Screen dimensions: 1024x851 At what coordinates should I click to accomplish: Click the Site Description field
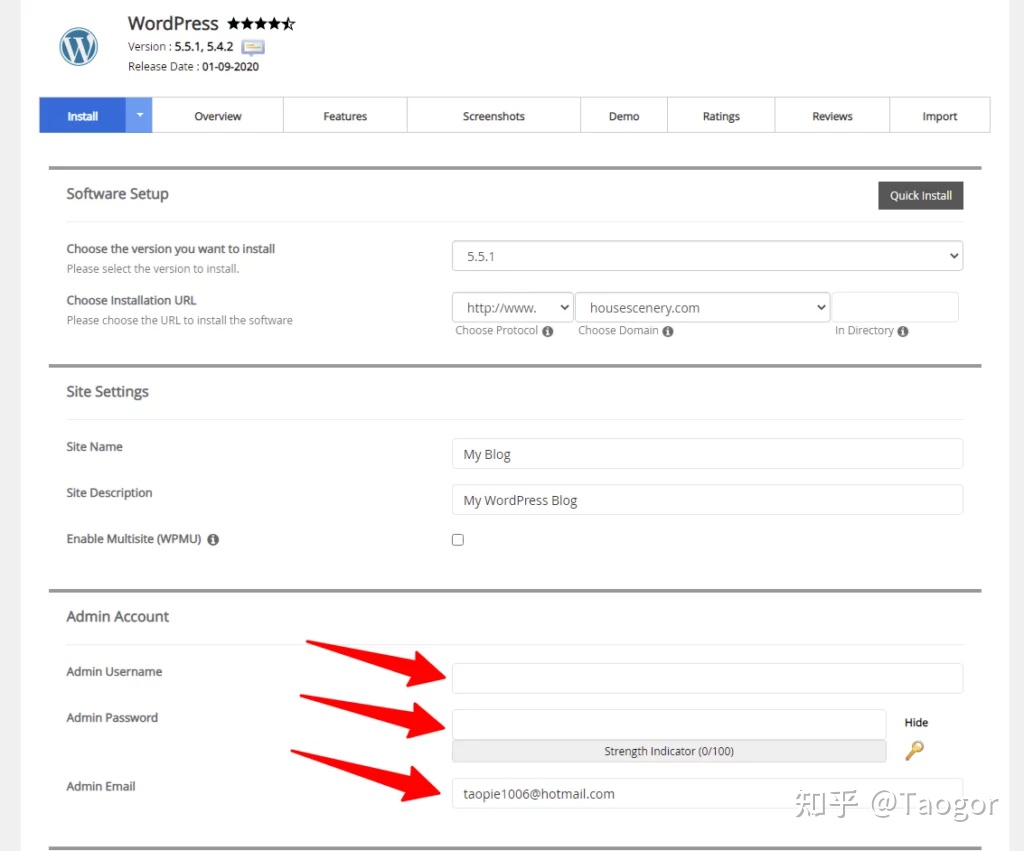pyautogui.click(x=707, y=500)
